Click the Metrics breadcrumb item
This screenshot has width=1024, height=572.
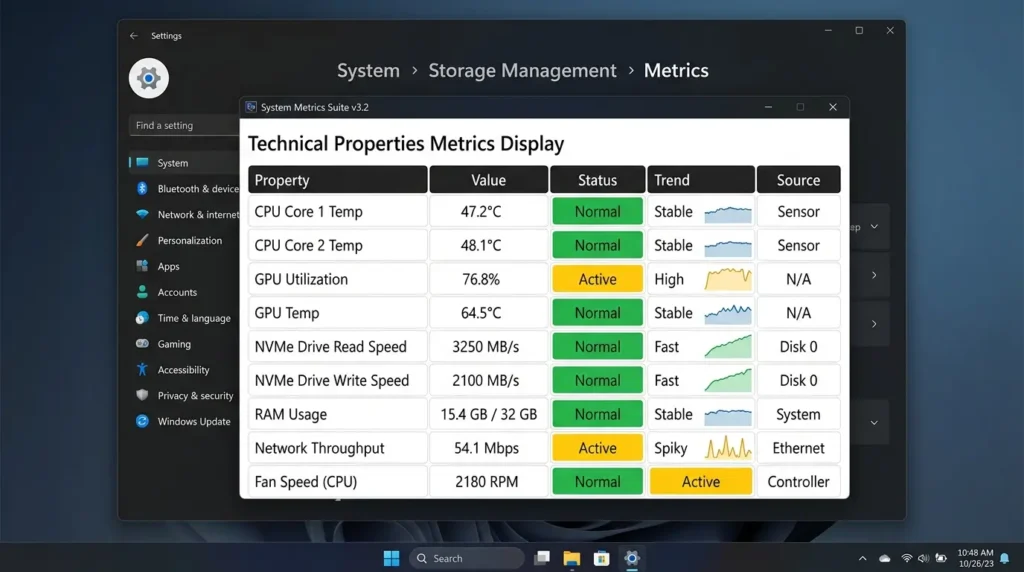tap(676, 71)
